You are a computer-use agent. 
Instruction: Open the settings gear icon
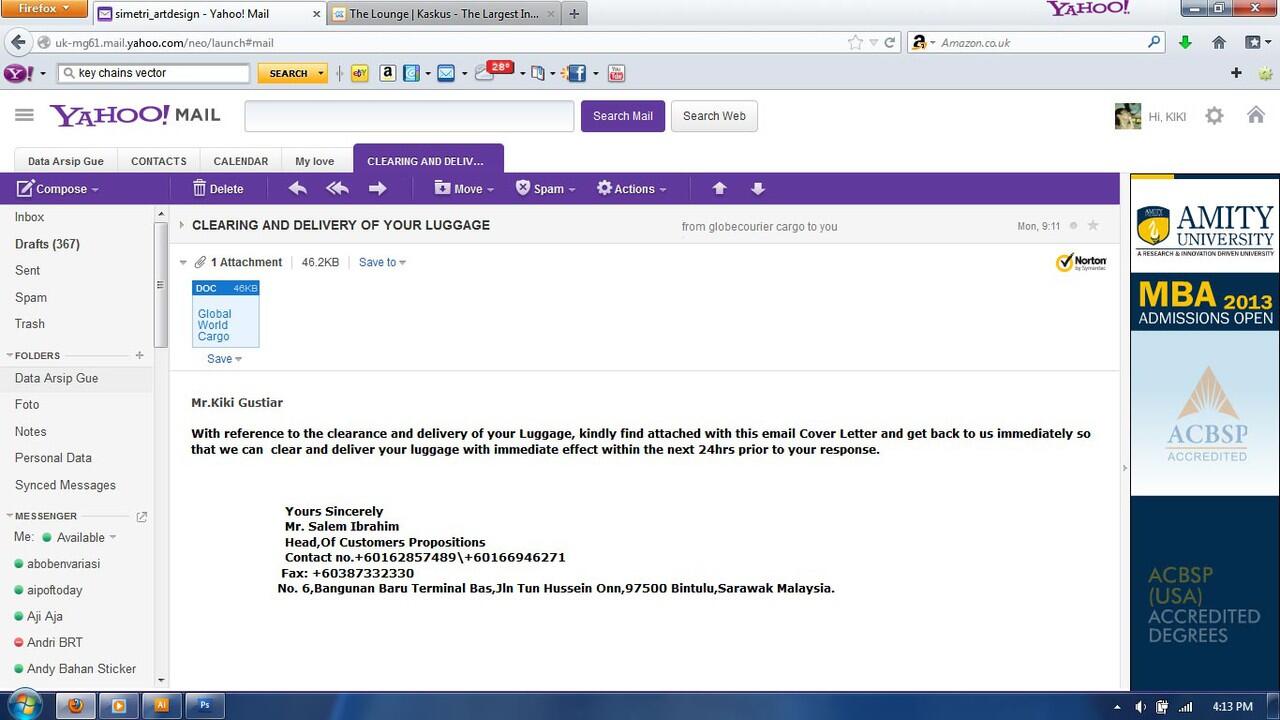[1214, 116]
